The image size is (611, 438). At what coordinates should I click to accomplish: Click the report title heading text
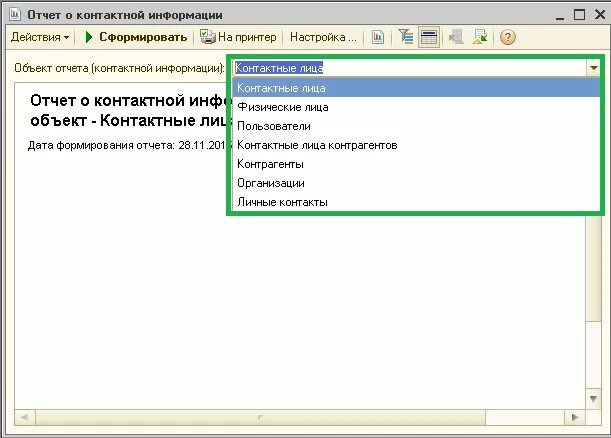[131, 111]
